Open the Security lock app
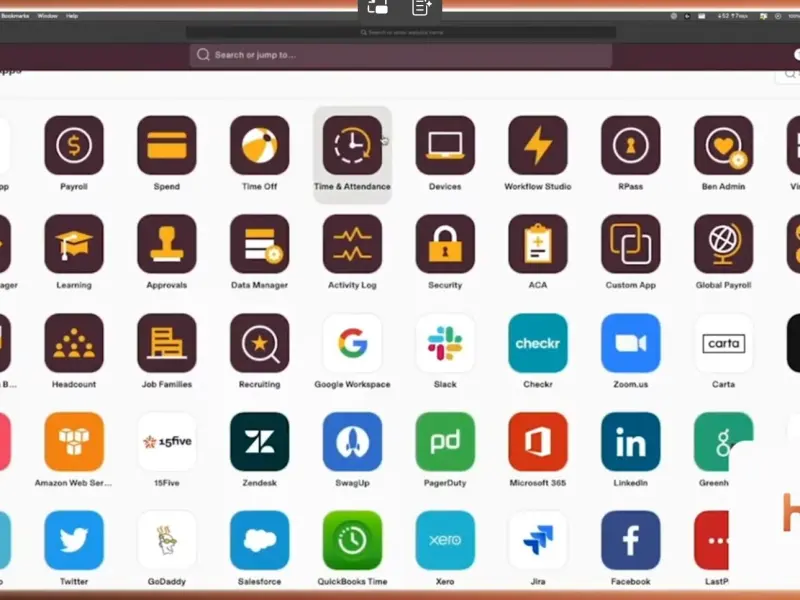800x600 pixels. 445,244
